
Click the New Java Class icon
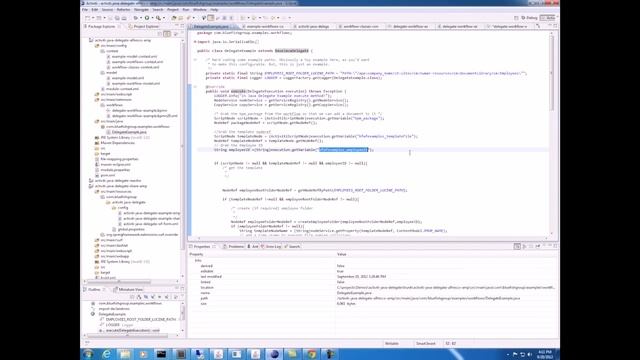point(180,18)
